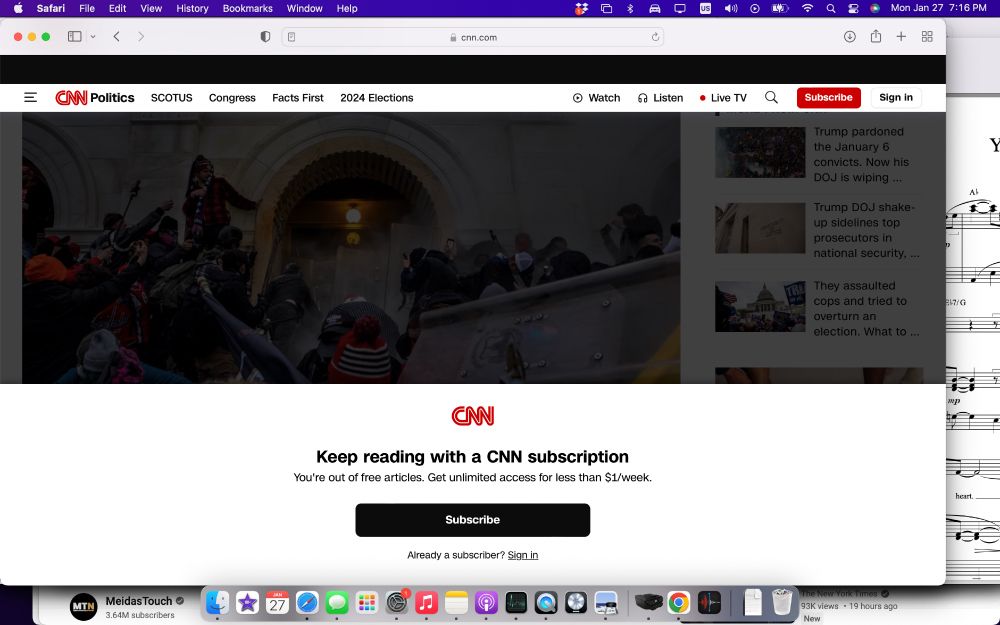Open Spotlight search in menu bar
Viewport: 1000px width, 625px height.
pos(830,8)
